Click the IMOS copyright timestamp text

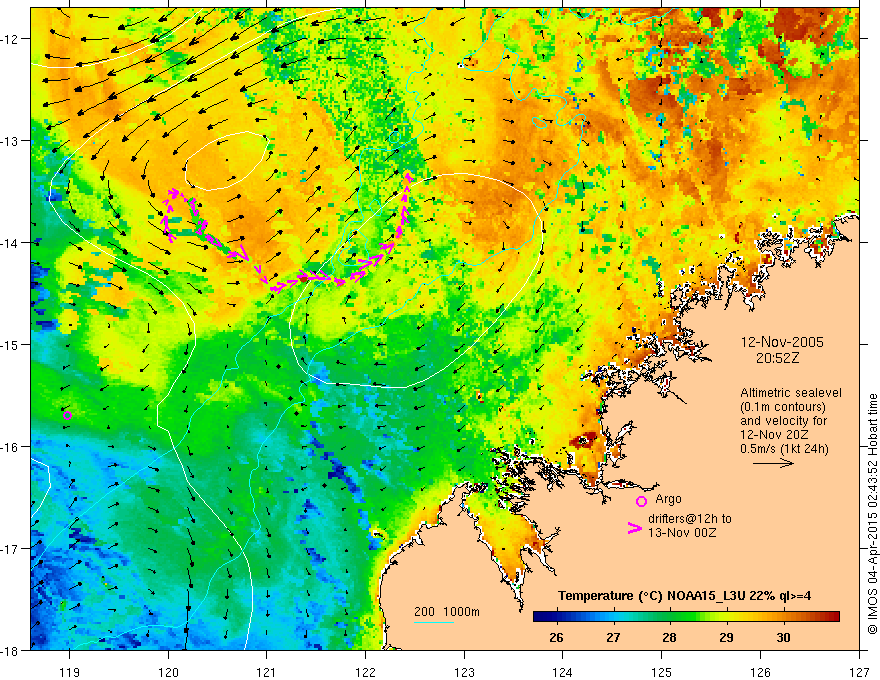[x=872, y=514]
